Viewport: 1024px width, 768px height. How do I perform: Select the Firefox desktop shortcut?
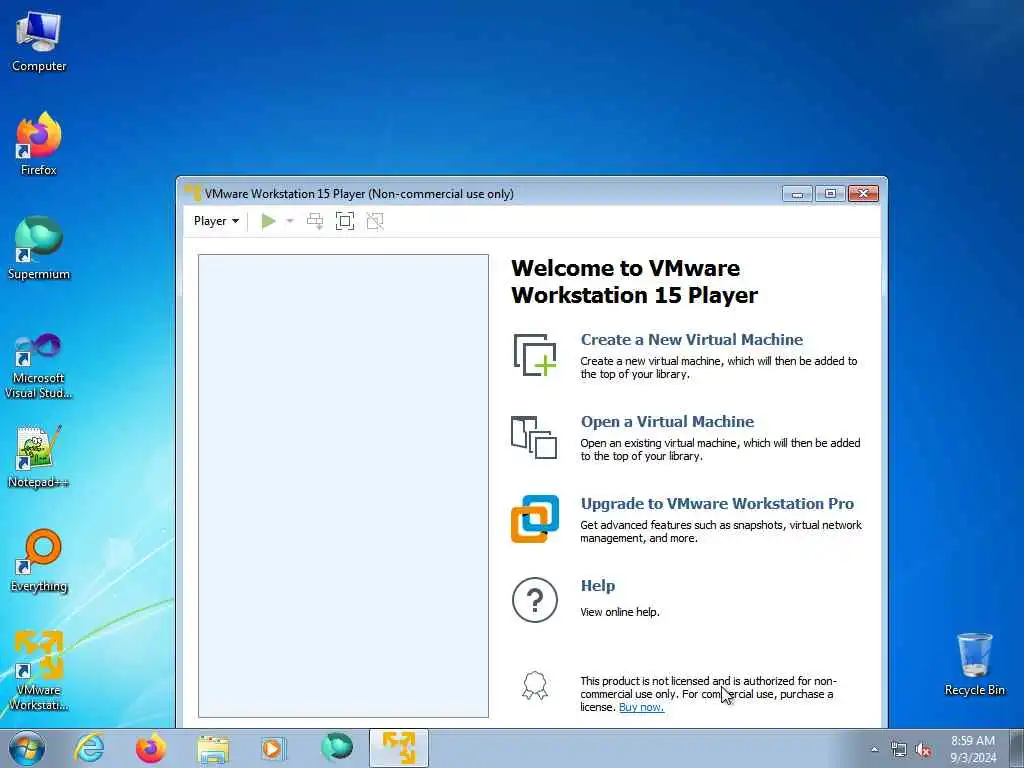39,144
